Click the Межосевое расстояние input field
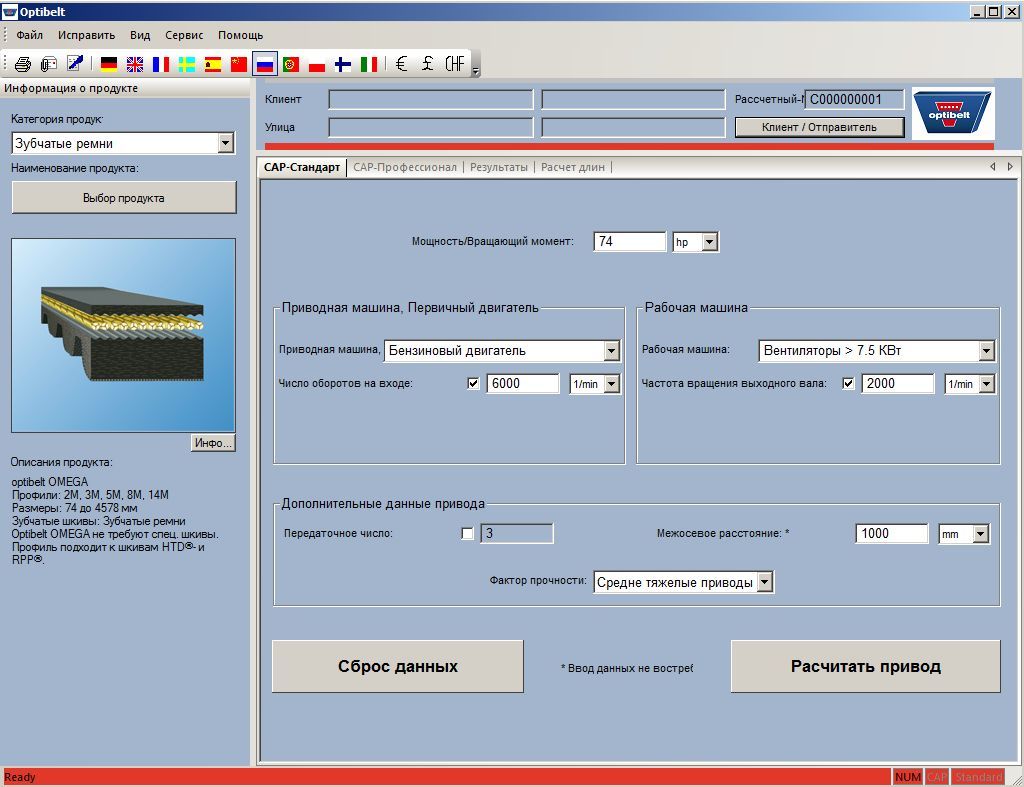1024x787 pixels. tap(892, 533)
